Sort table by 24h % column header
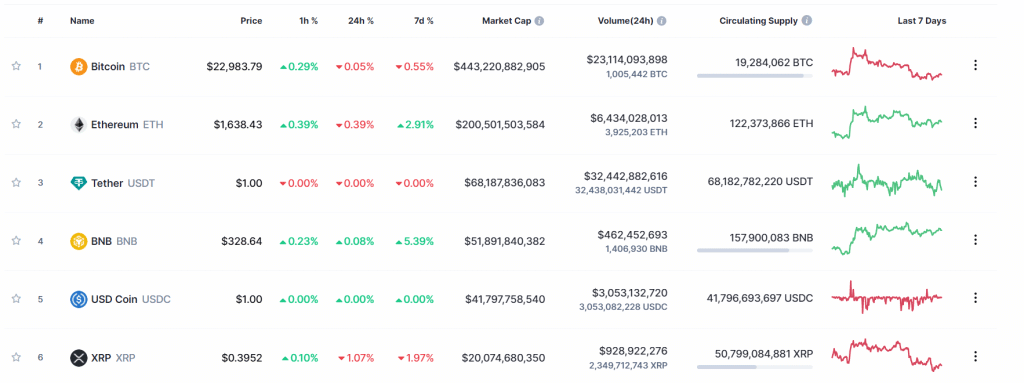 pyautogui.click(x=361, y=21)
